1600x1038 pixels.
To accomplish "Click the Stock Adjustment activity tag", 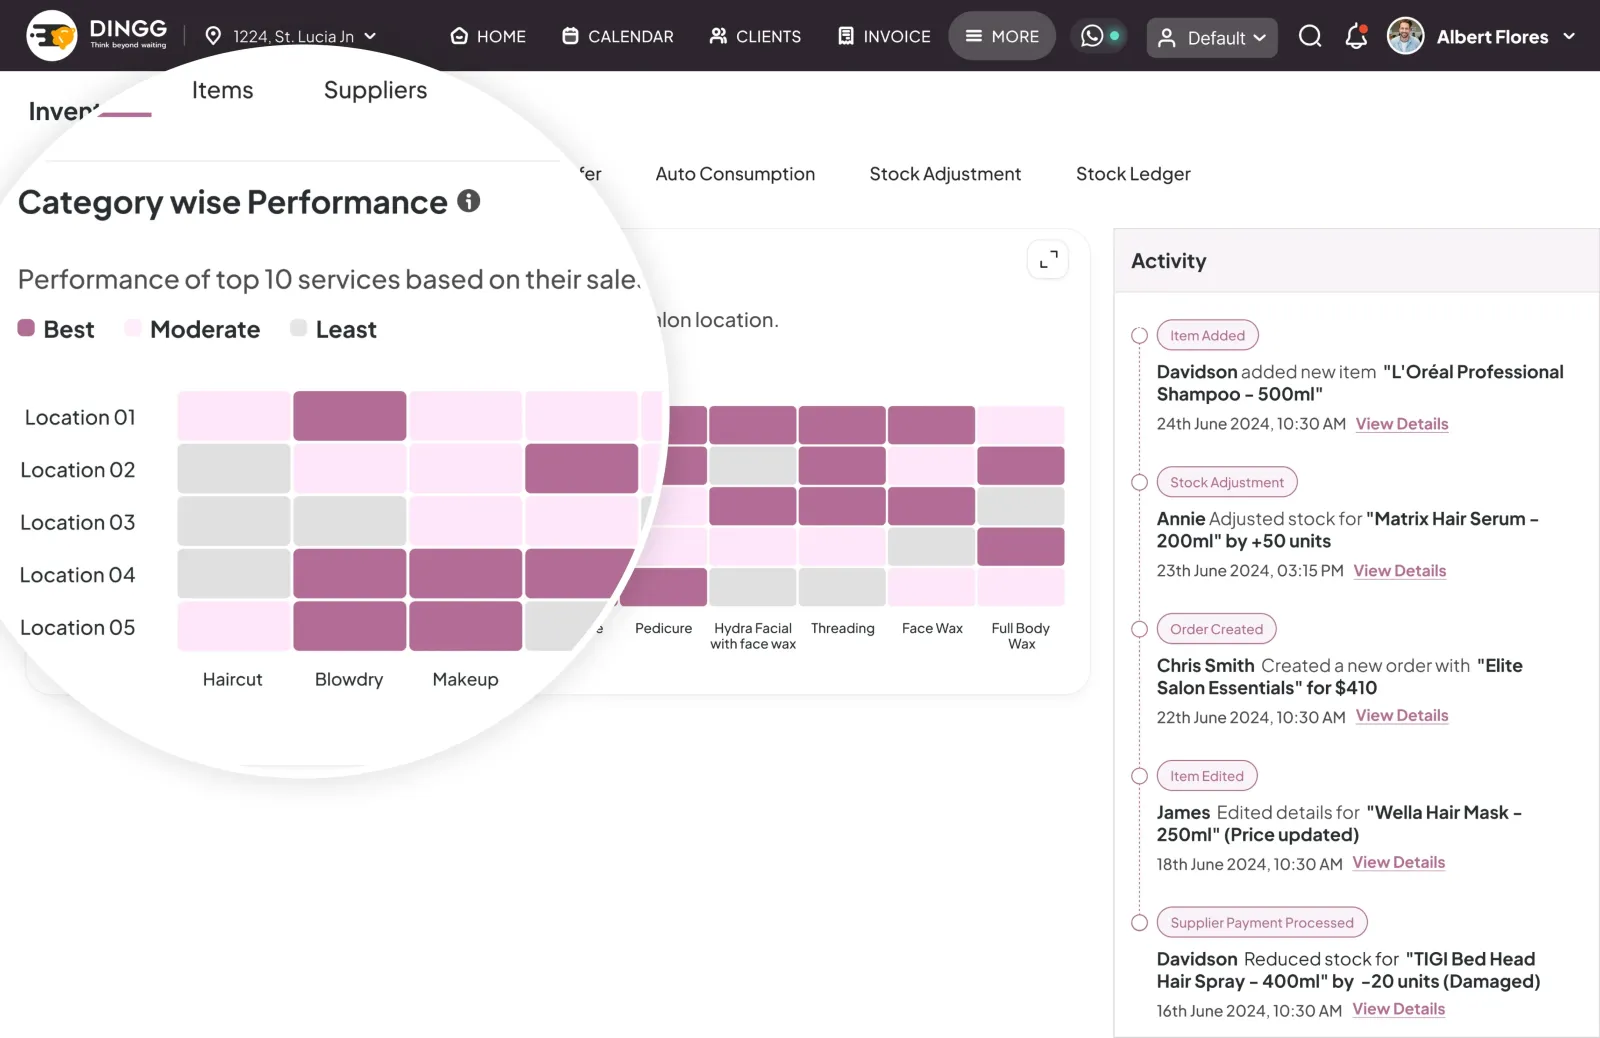I will pyautogui.click(x=1227, y=482).
